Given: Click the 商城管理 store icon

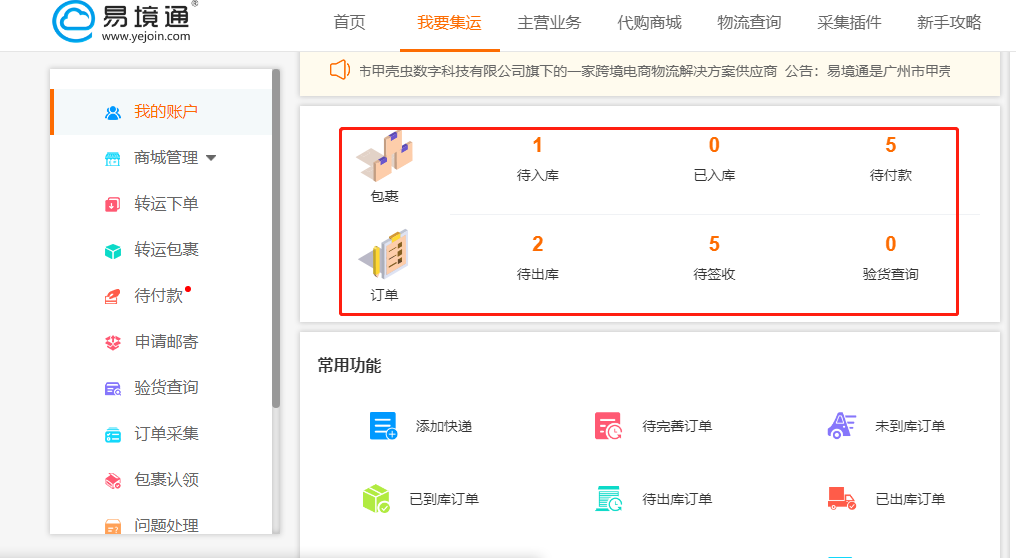Looking at the screenshot, I should pyautogui.click(x=113, y=159).
